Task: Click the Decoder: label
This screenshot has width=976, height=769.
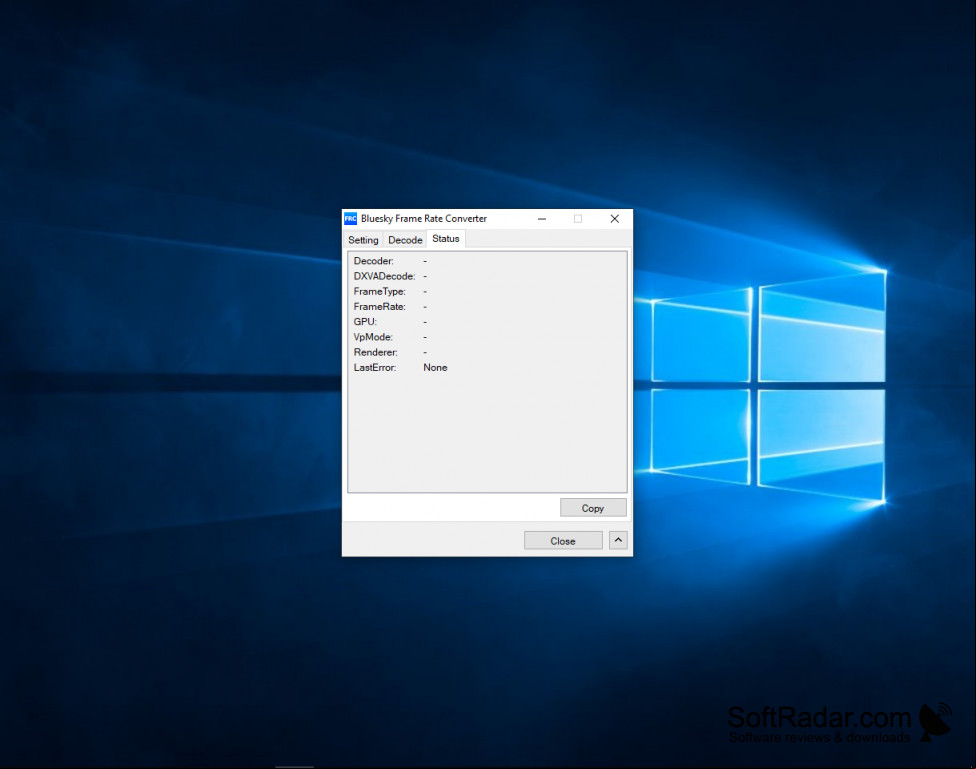Action: click(x=373, y=261)
